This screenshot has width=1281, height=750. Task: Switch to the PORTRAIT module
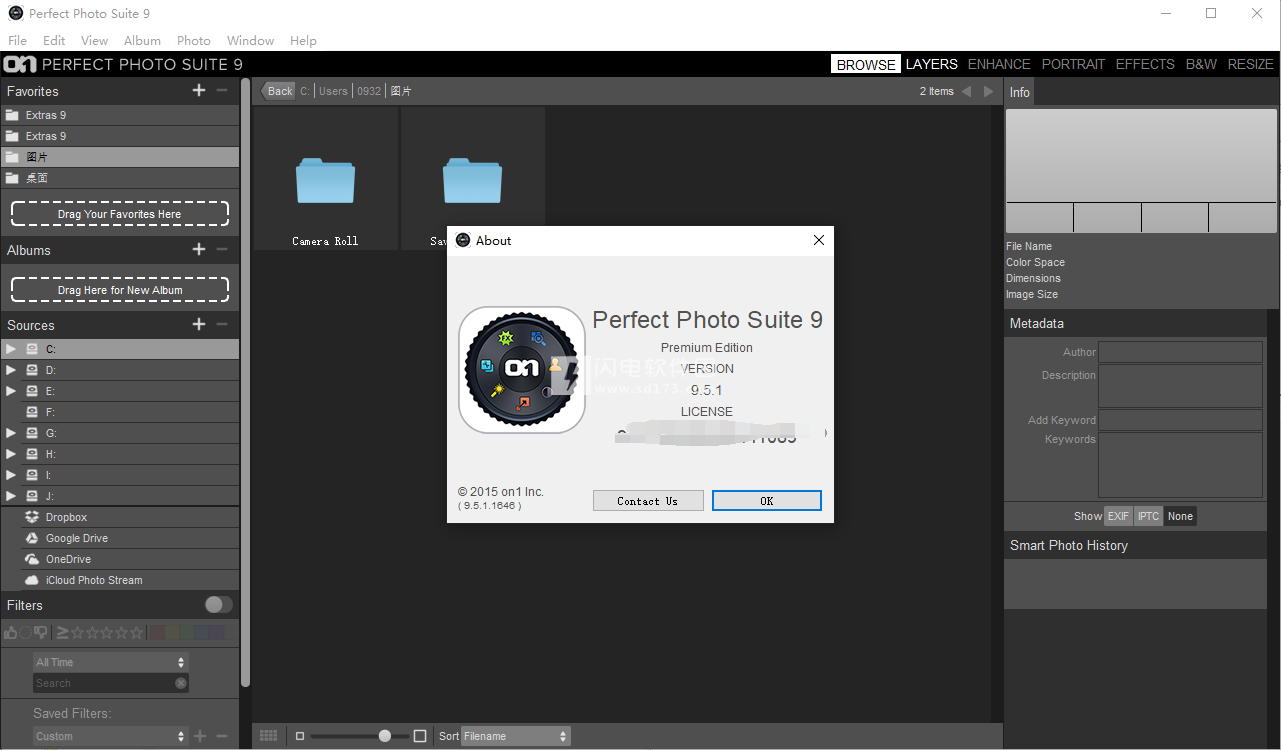(x=1073, y=64)
